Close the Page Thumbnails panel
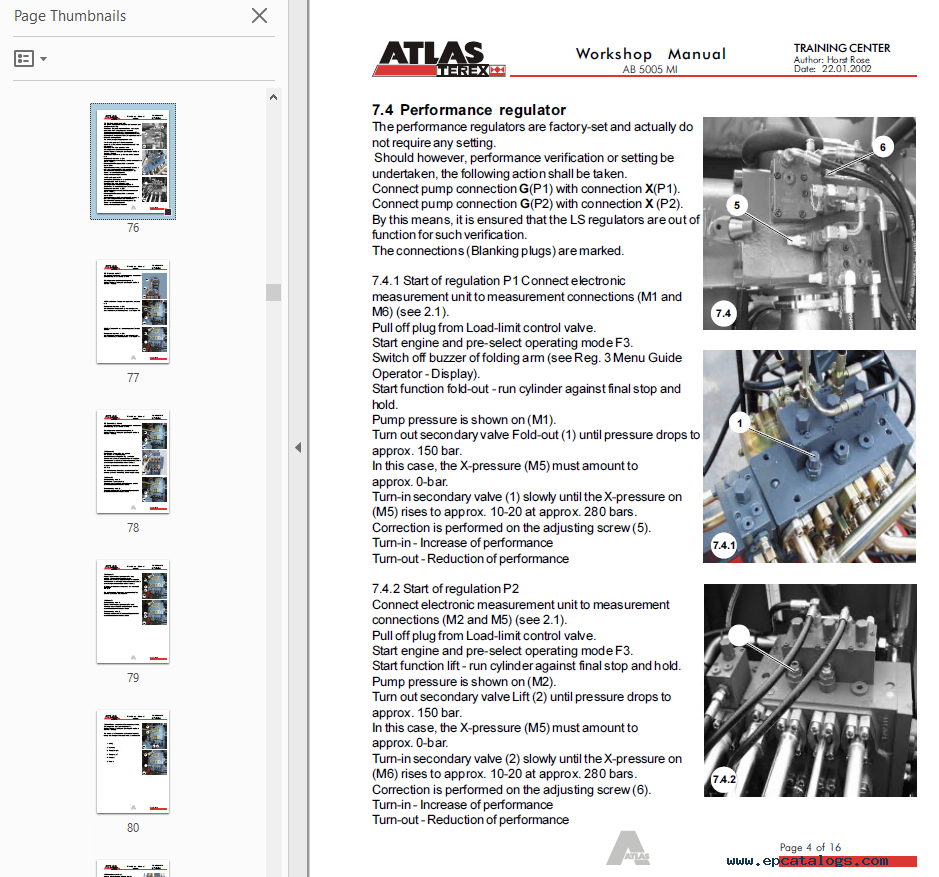The height and width of the screenshot is (877, 939). [259, 16]
